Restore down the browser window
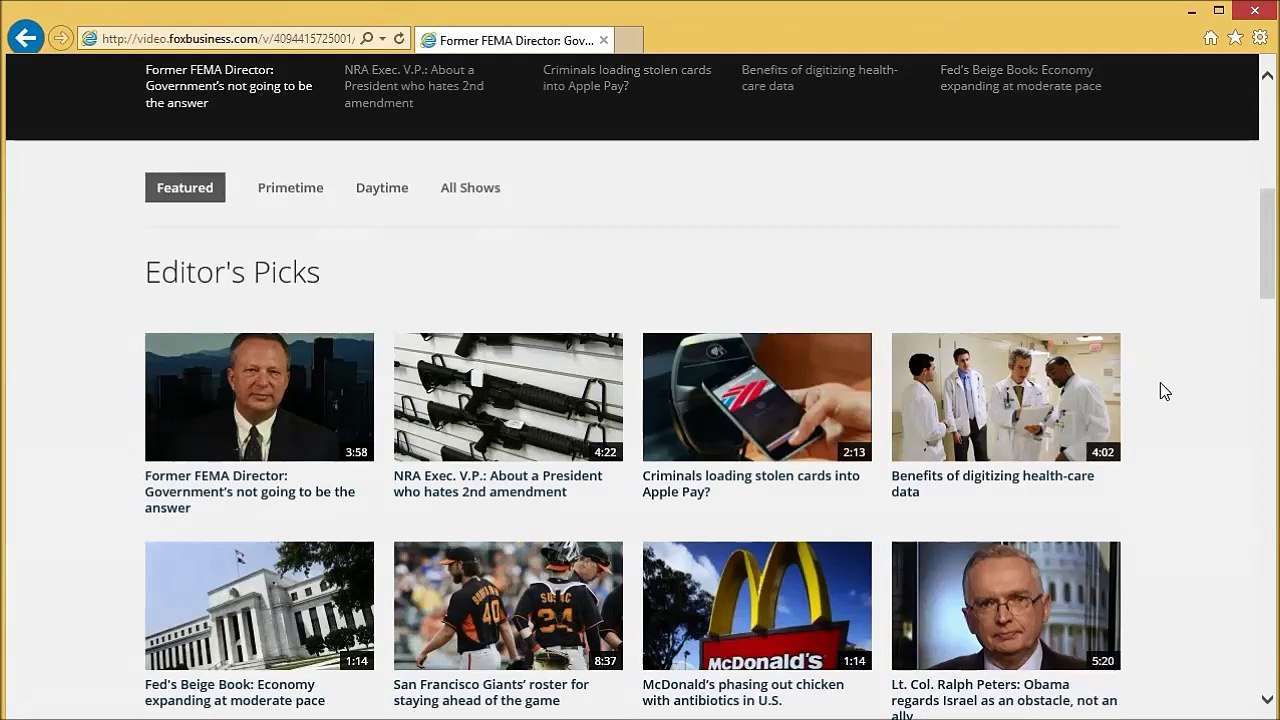Viewport: 1280px width, 720px height. tap(1219, 11)
